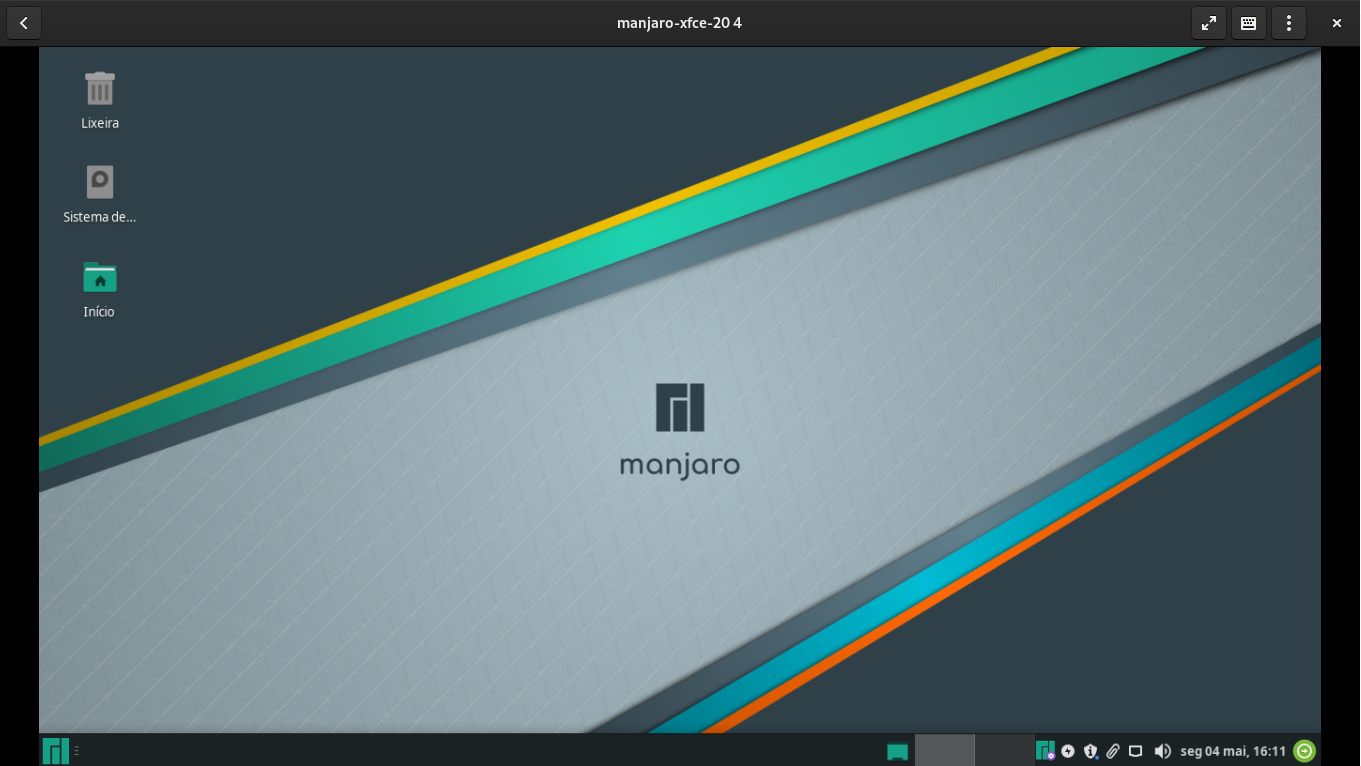Open the display settings tray icon
This screenshot has height=766, width=1361.
click(x=1136, y=750)
